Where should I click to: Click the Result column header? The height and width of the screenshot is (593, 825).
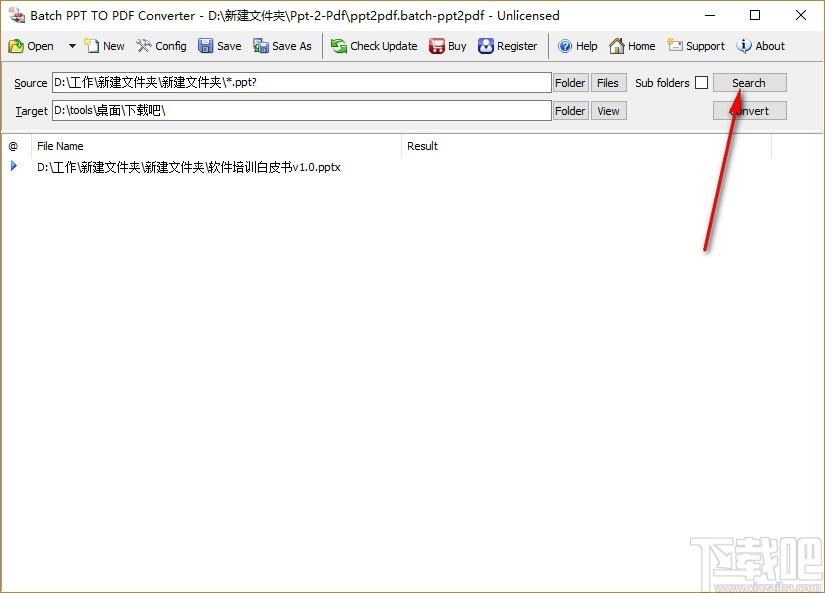point(586,146)
